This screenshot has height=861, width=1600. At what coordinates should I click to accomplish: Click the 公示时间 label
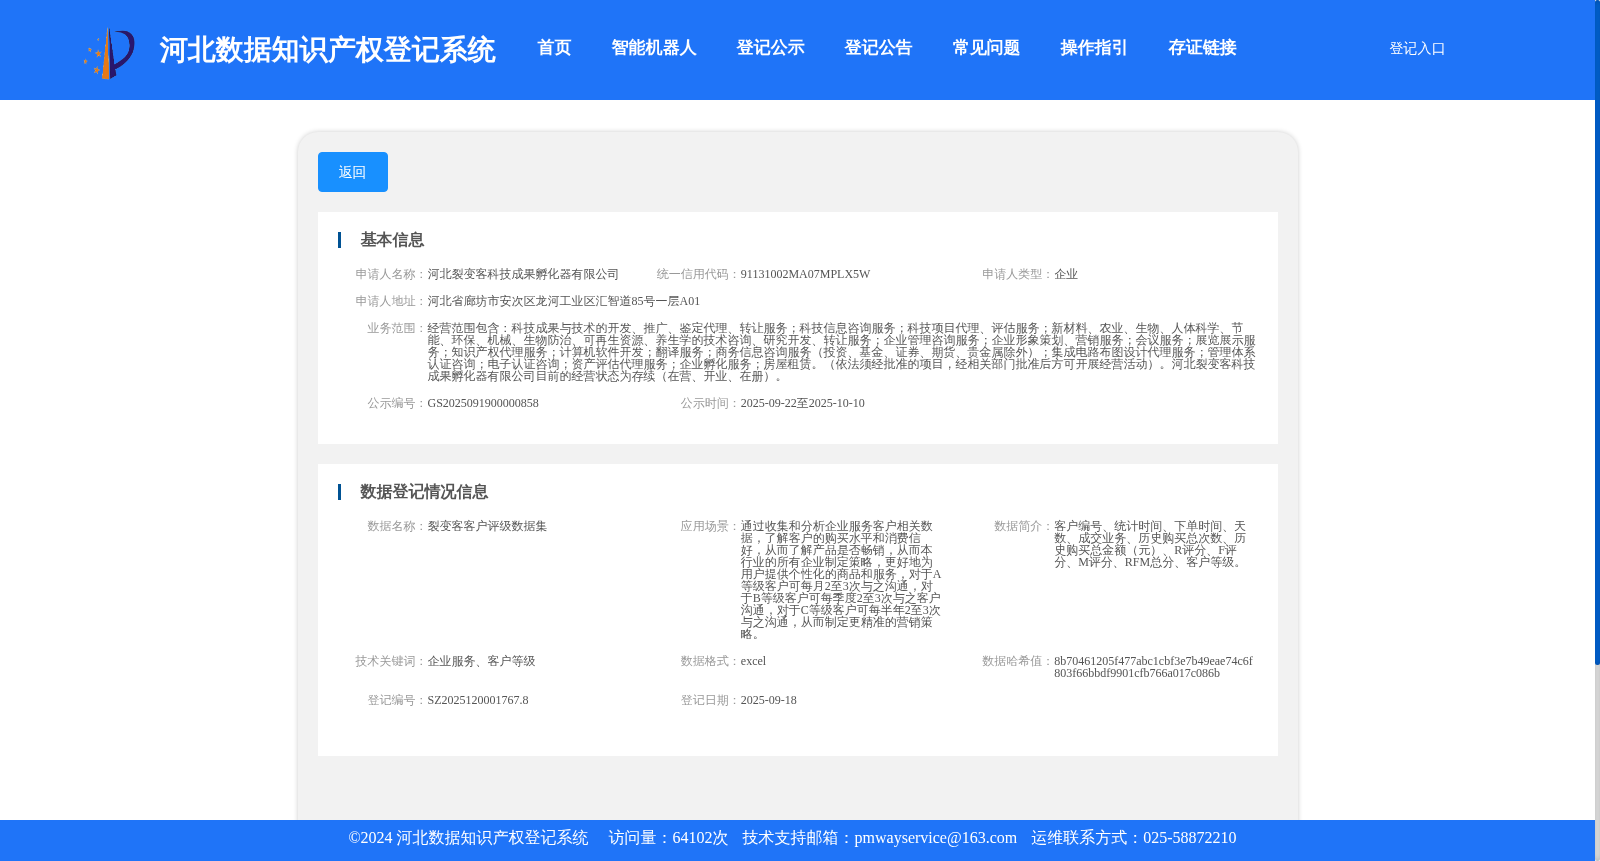click(x=710, y=403)
